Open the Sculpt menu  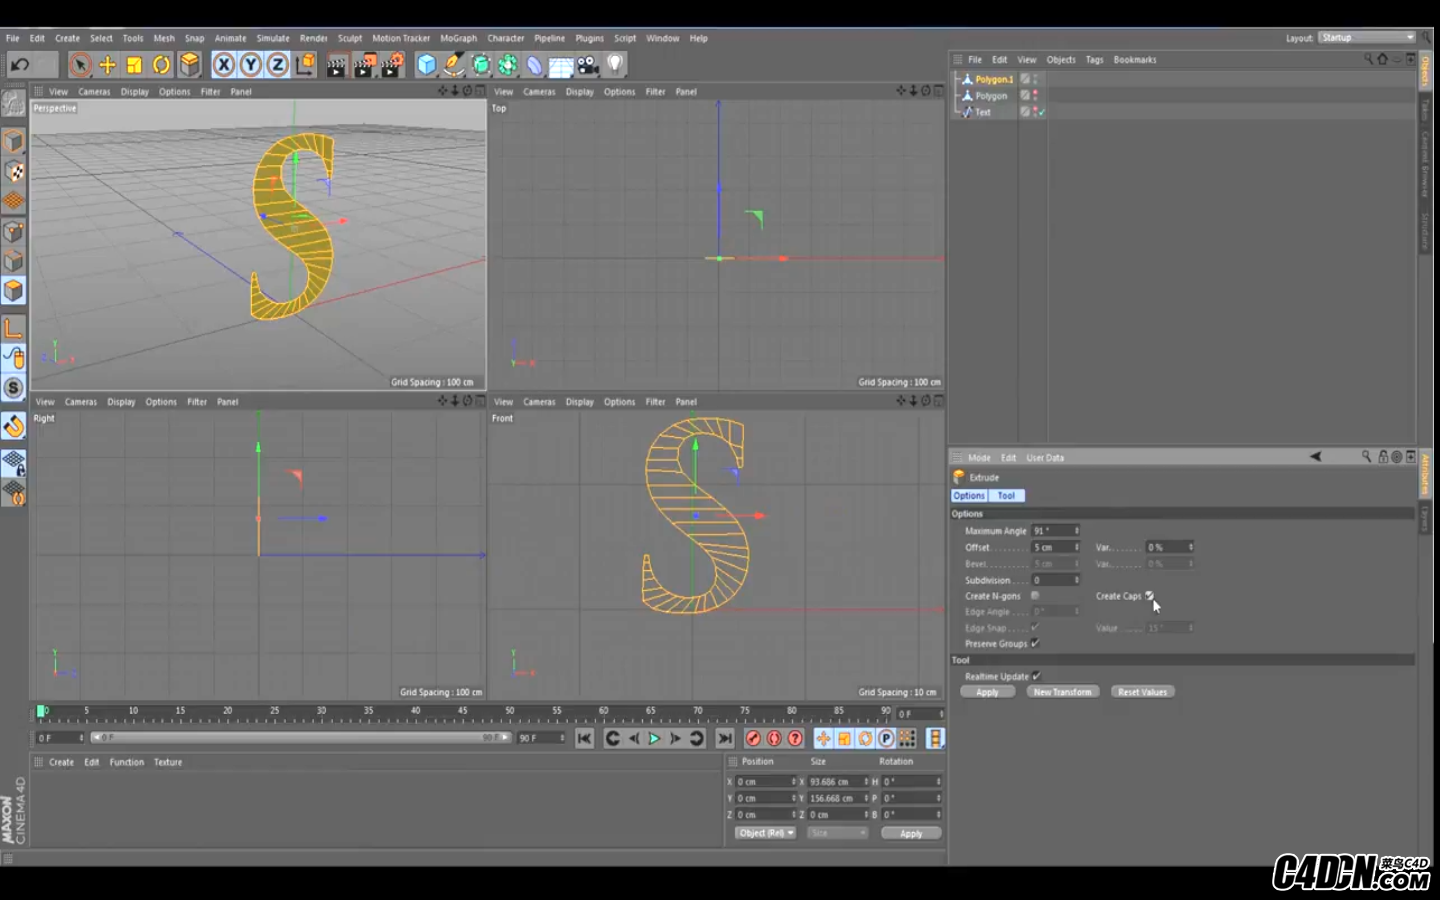(x=350, y=38)
